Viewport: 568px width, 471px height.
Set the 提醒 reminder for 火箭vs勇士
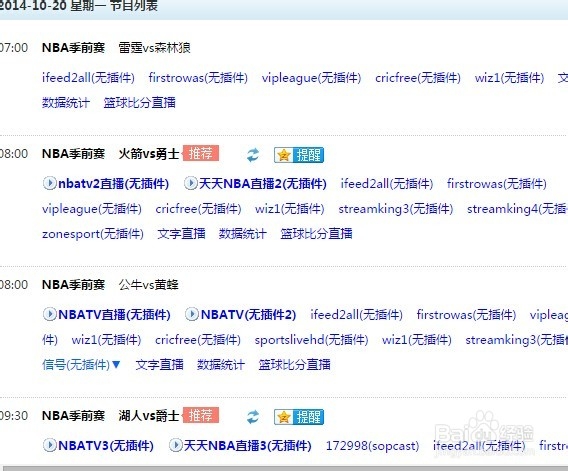click(299, 155)
